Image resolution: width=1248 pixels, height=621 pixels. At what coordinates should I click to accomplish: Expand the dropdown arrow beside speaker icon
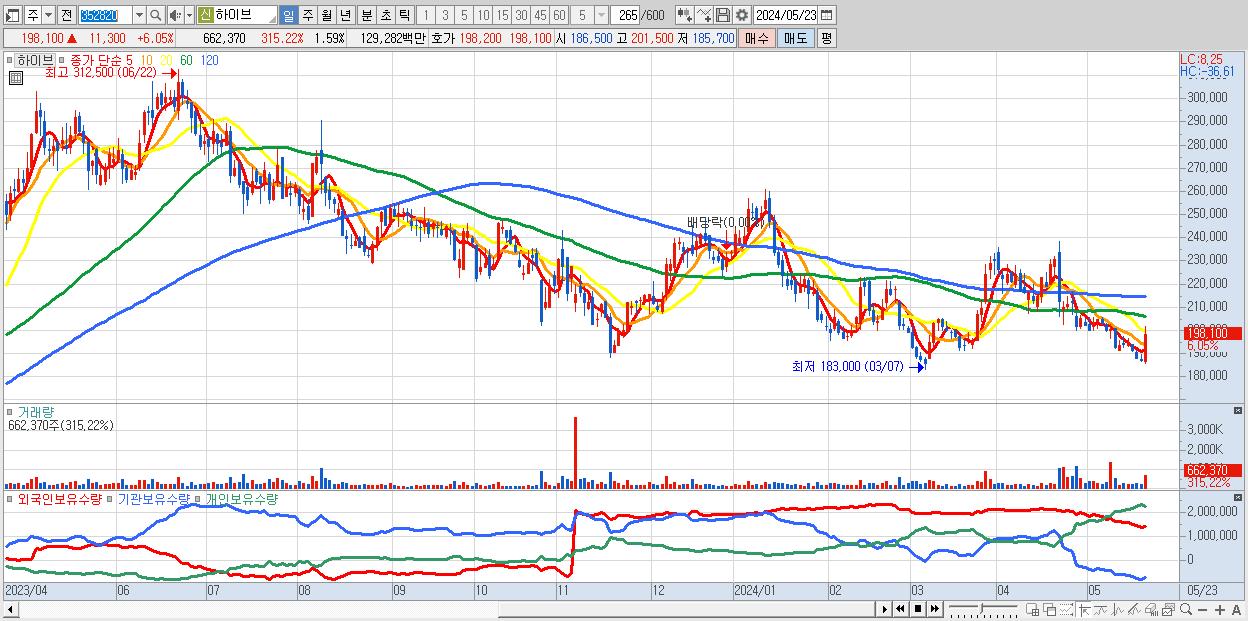[x=189, y=15]
